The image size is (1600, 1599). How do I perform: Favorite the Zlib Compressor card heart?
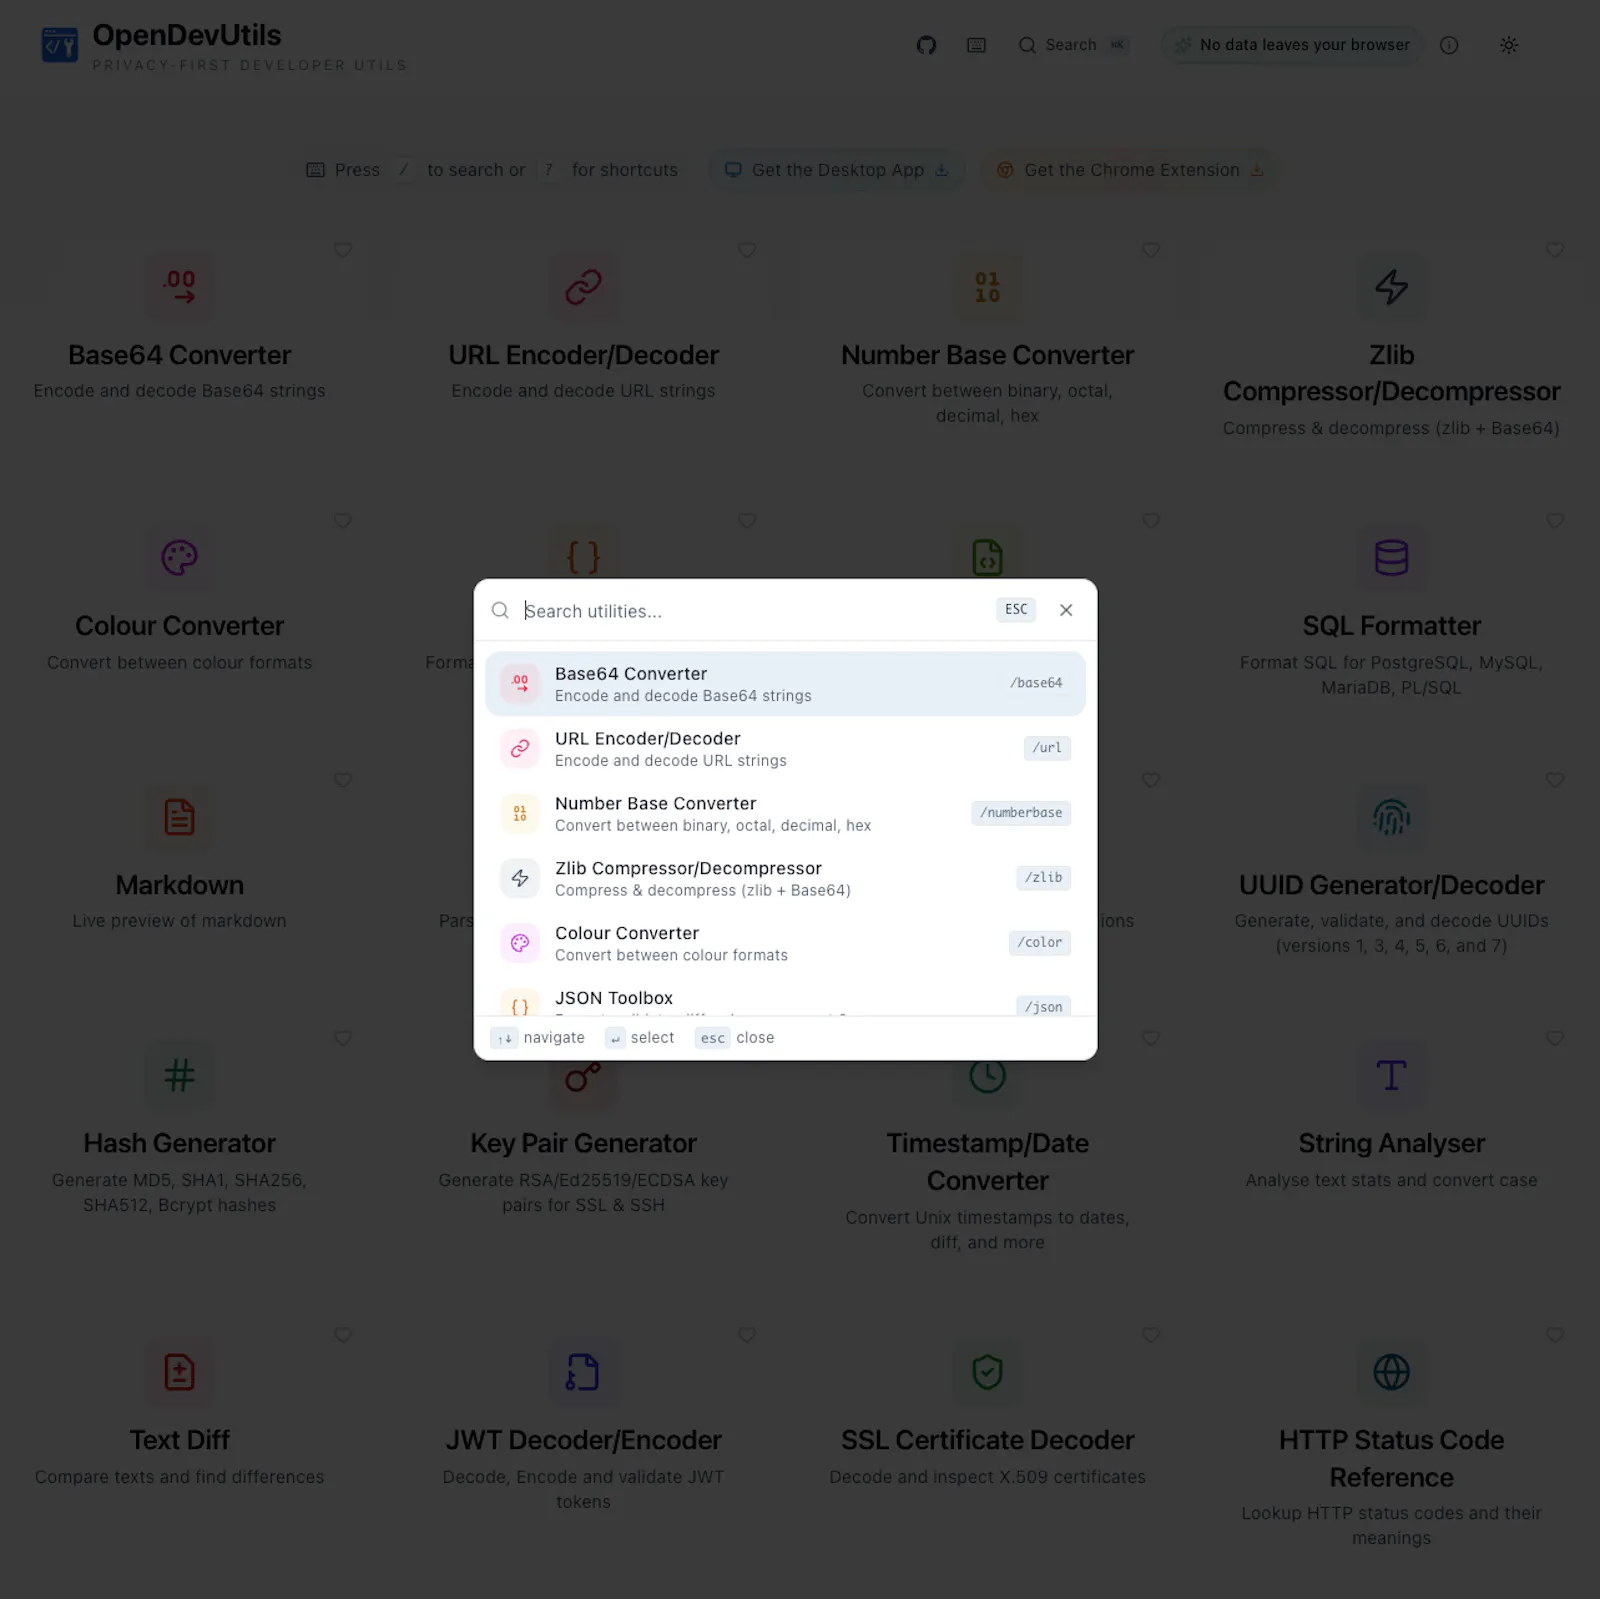pos(1555,250)
